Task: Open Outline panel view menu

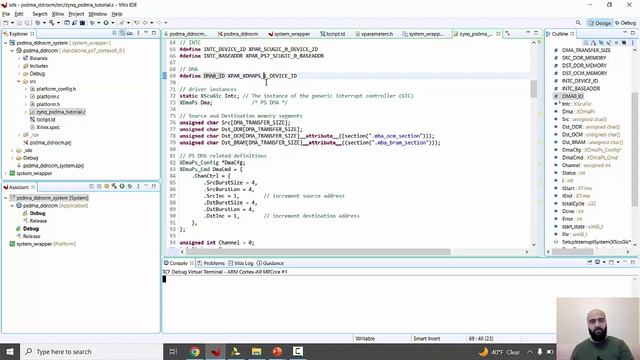Action: 633,42
